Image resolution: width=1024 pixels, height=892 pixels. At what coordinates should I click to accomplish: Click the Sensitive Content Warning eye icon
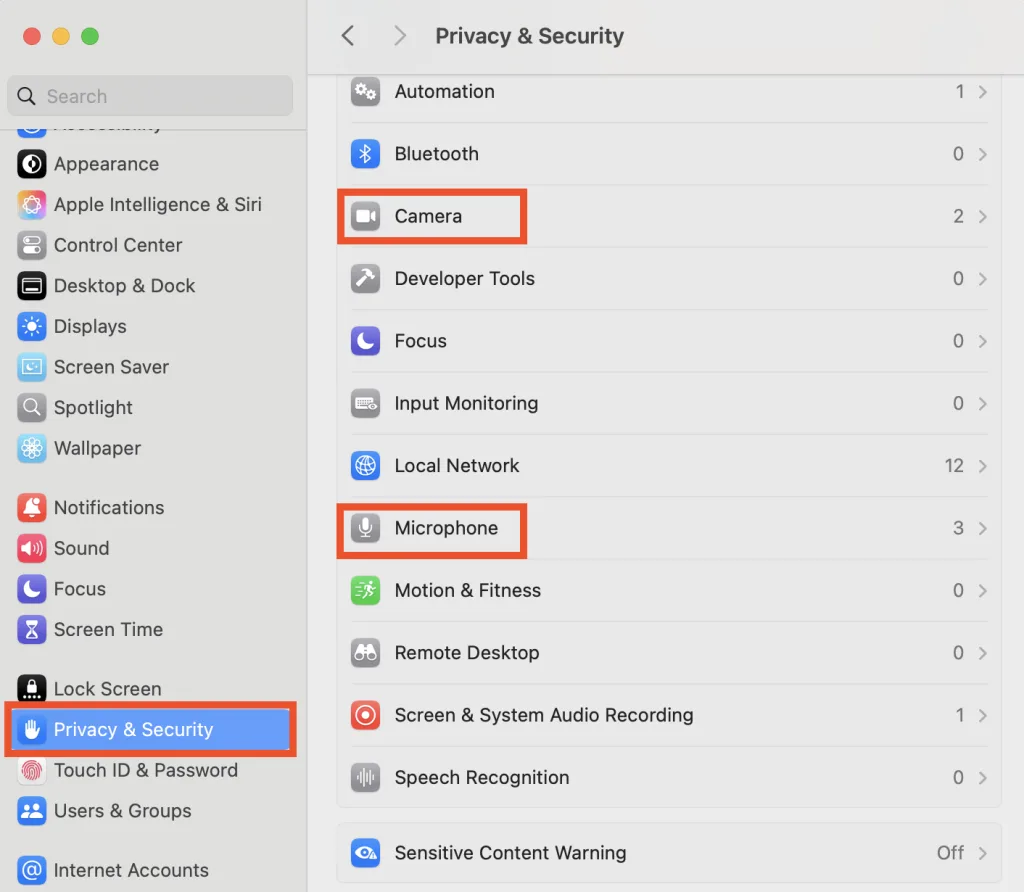(x=365, y=853)
